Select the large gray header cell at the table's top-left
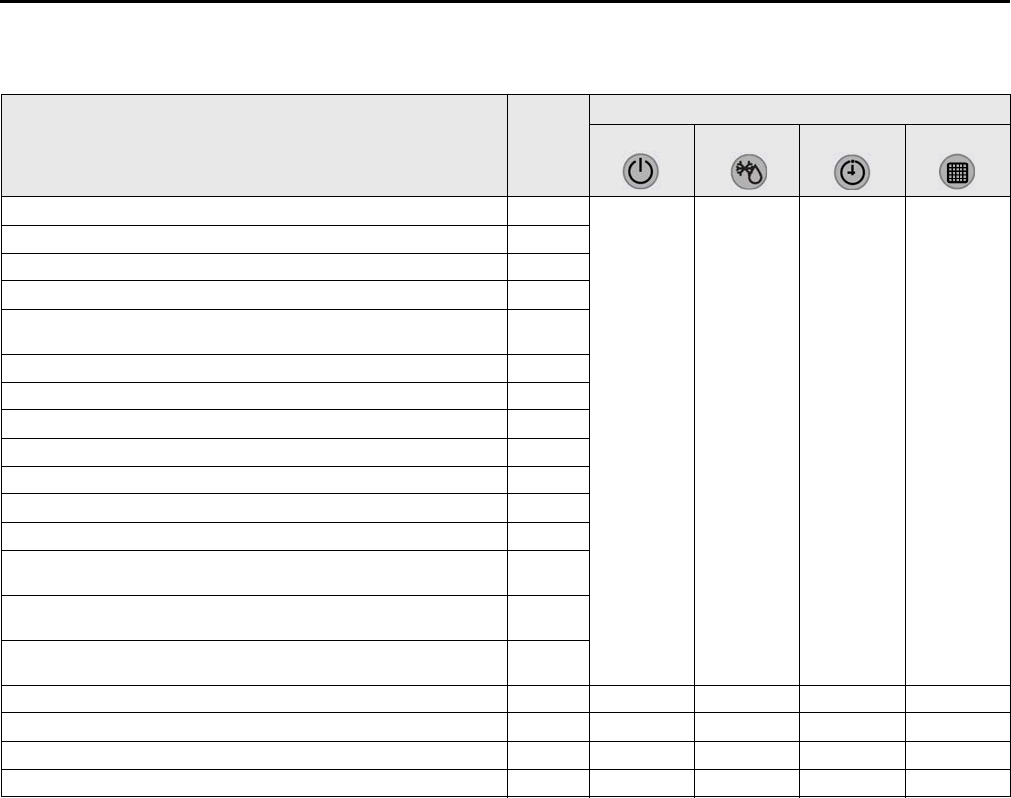Image resolution: width=1011 pixels, height=798 pixels. 254,146
